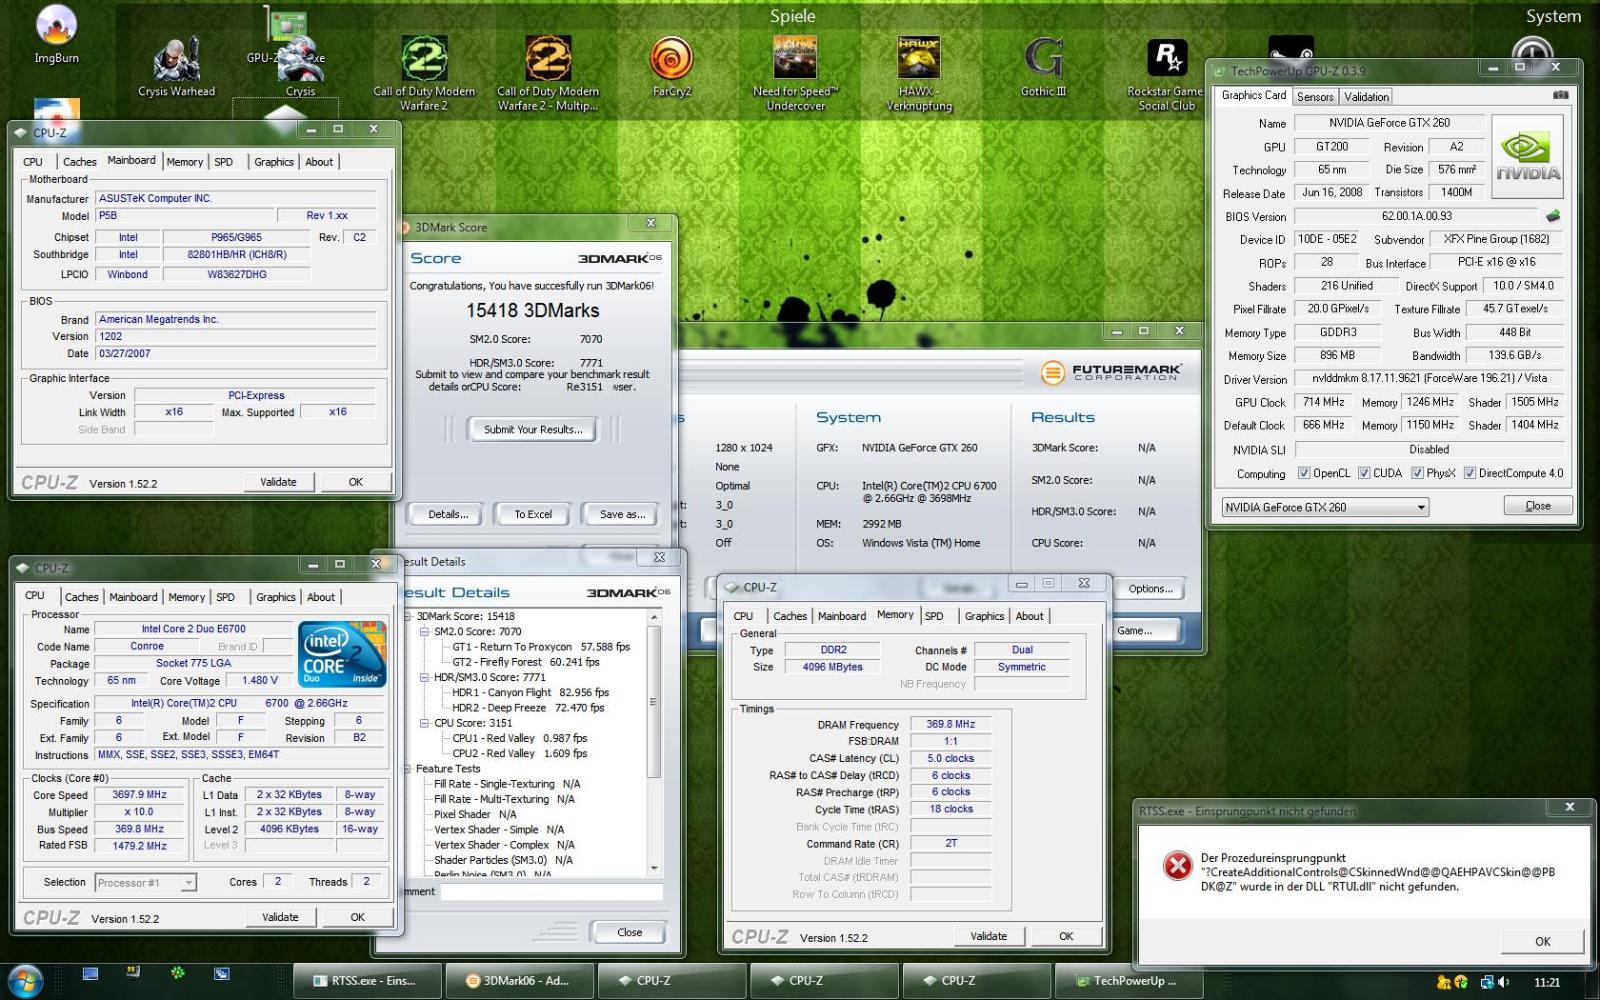Toggle the OpenCL checkbox in GPU-Z
The width and height of the screenshot is (1600, 1000).
click(1304, 473)
